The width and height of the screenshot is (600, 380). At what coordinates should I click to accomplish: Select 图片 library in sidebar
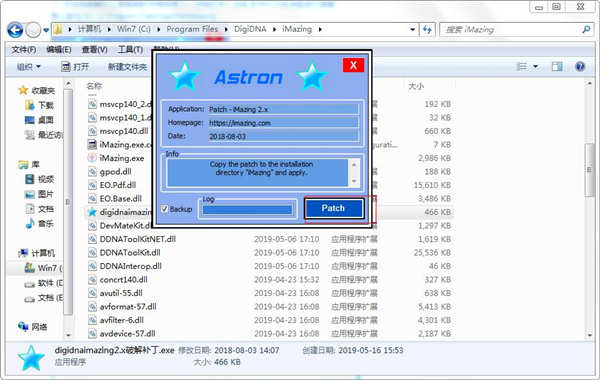(x=39, y=194)
